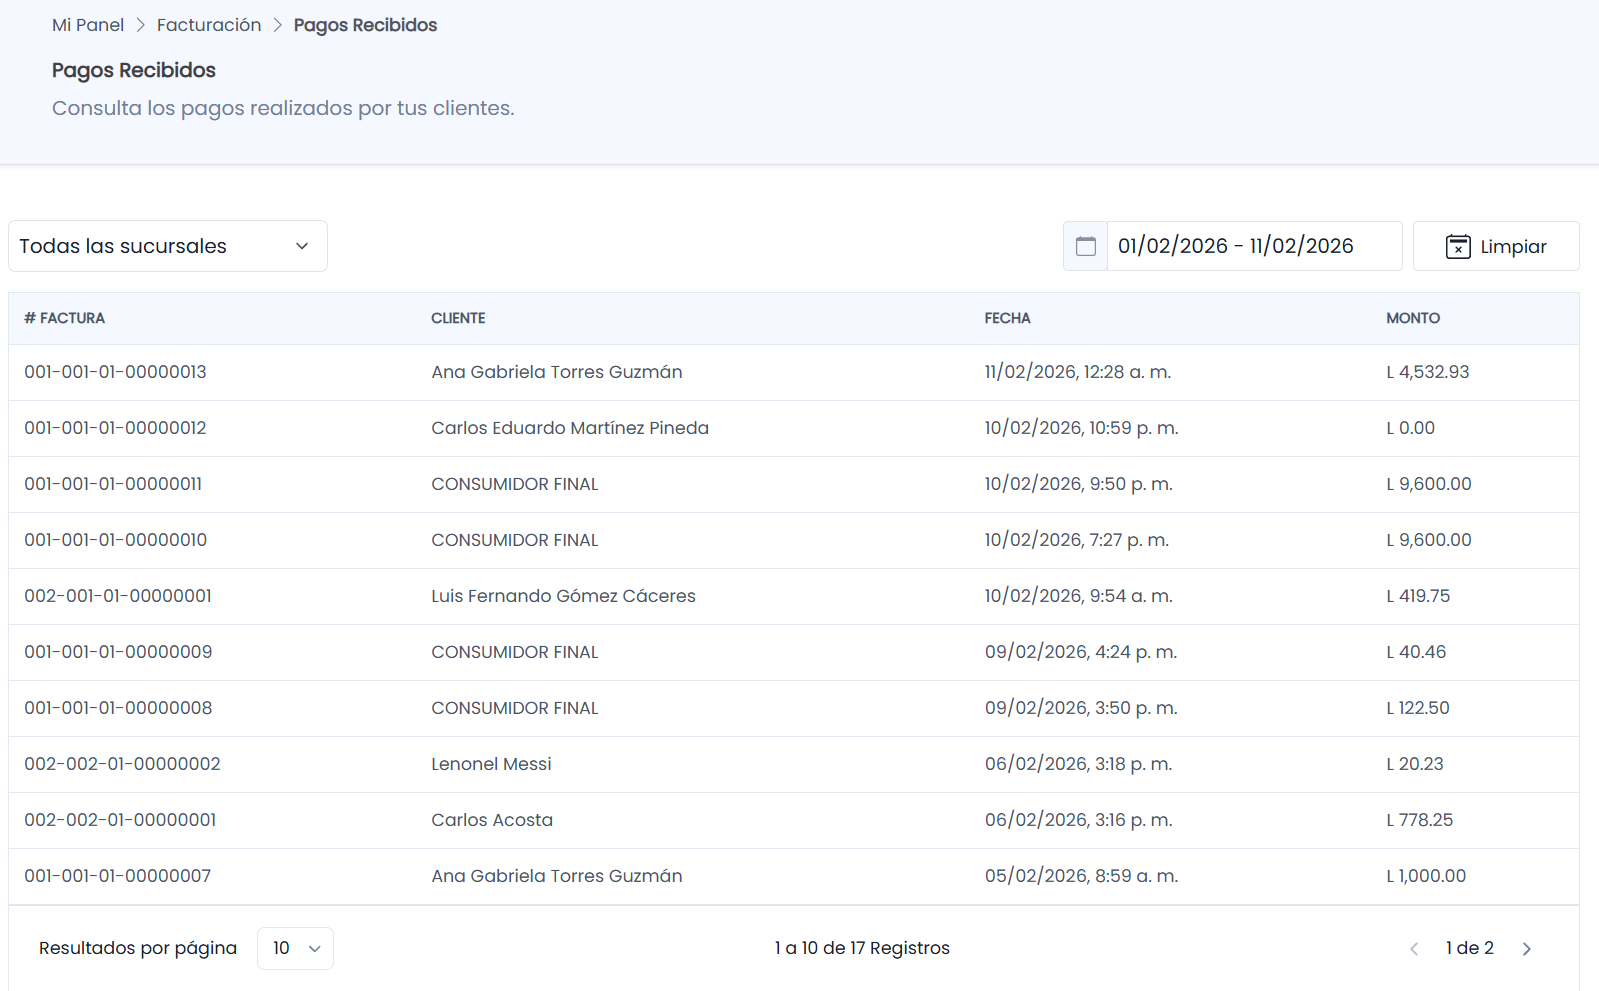Click amount L 419.75

tap(1418, 596)
